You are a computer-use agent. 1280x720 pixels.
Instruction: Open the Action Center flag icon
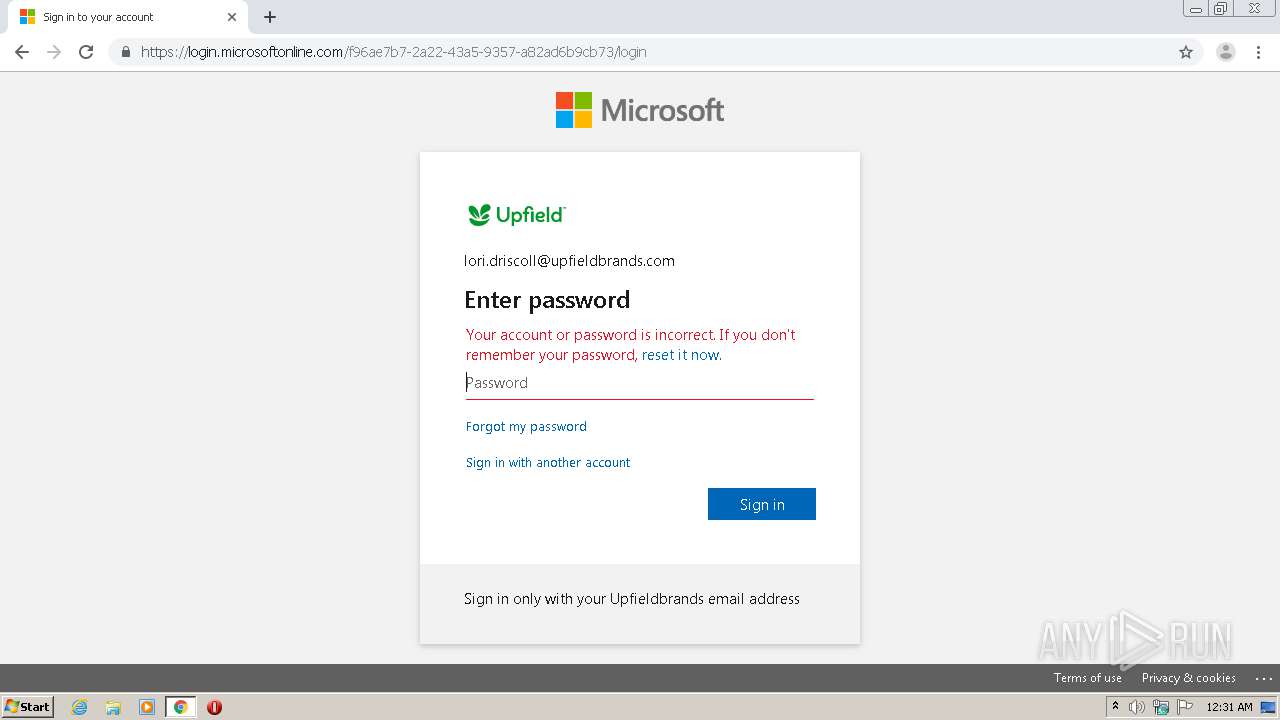1185,707
